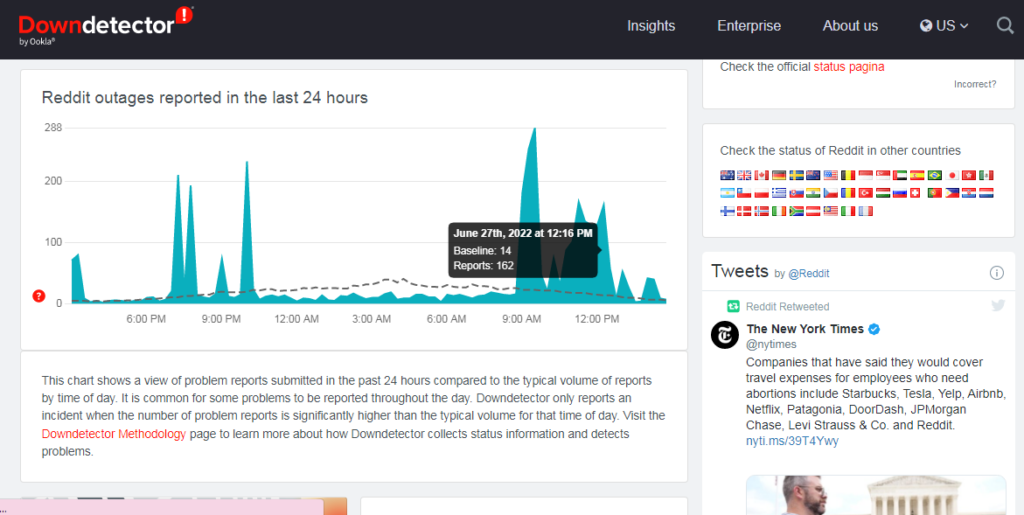Click the Downdetector logo
Image resolution: width=1024 pixels, height=515 pixels.
click(106, 26)
